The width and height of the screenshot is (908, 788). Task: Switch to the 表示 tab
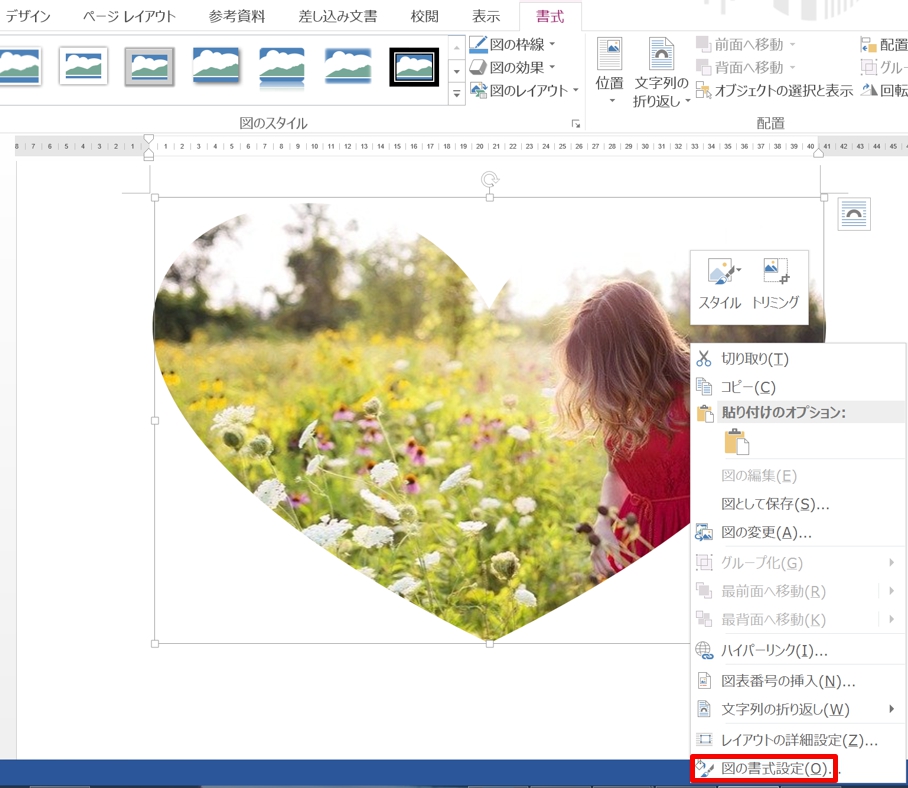(486, 16)
